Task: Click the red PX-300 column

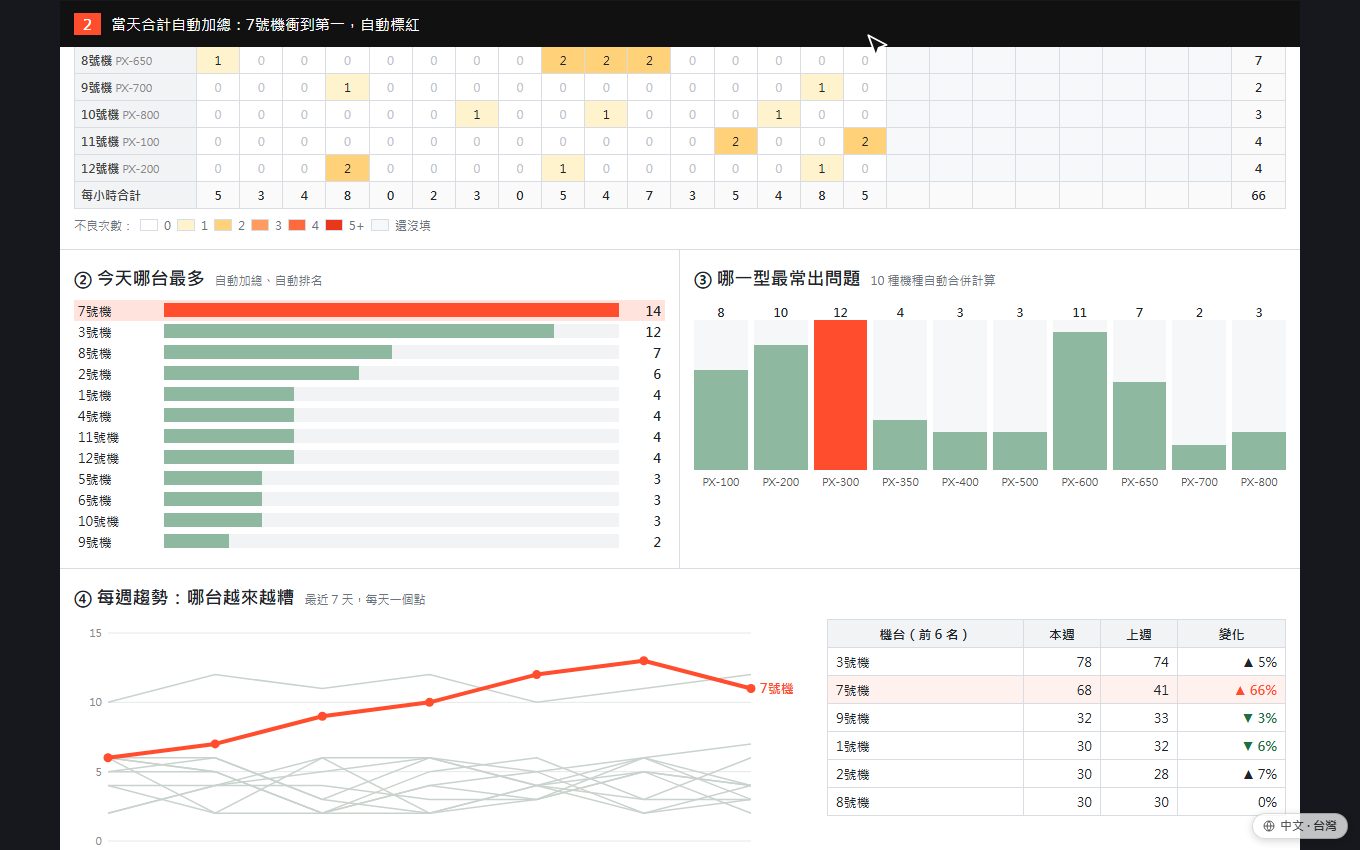Action: [x=840, y=395]
